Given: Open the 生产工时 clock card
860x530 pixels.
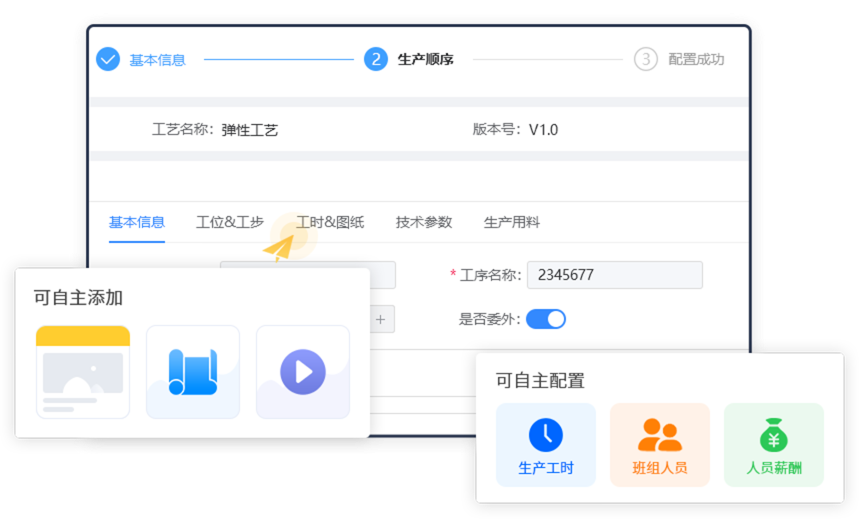Looking at the screenshot, I should click(546, 445).
